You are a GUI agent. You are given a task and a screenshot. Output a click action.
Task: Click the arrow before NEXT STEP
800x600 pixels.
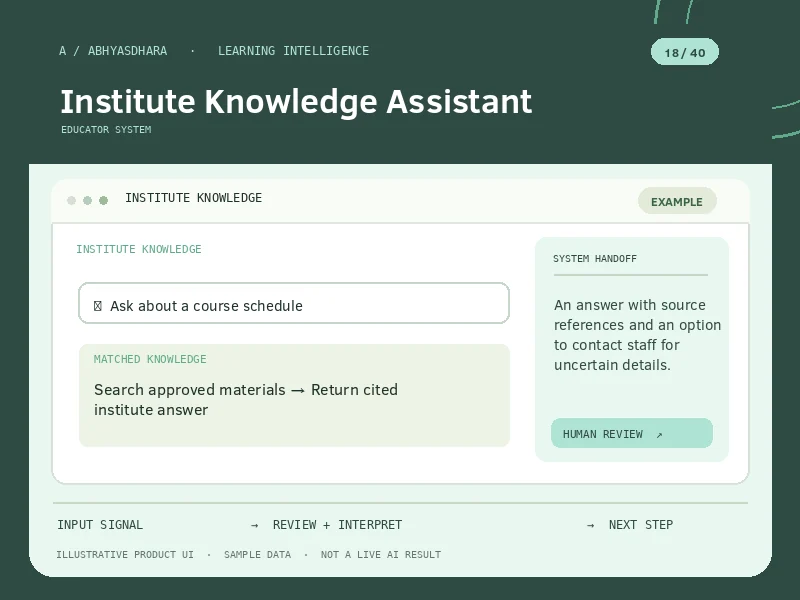pos(590,525)
